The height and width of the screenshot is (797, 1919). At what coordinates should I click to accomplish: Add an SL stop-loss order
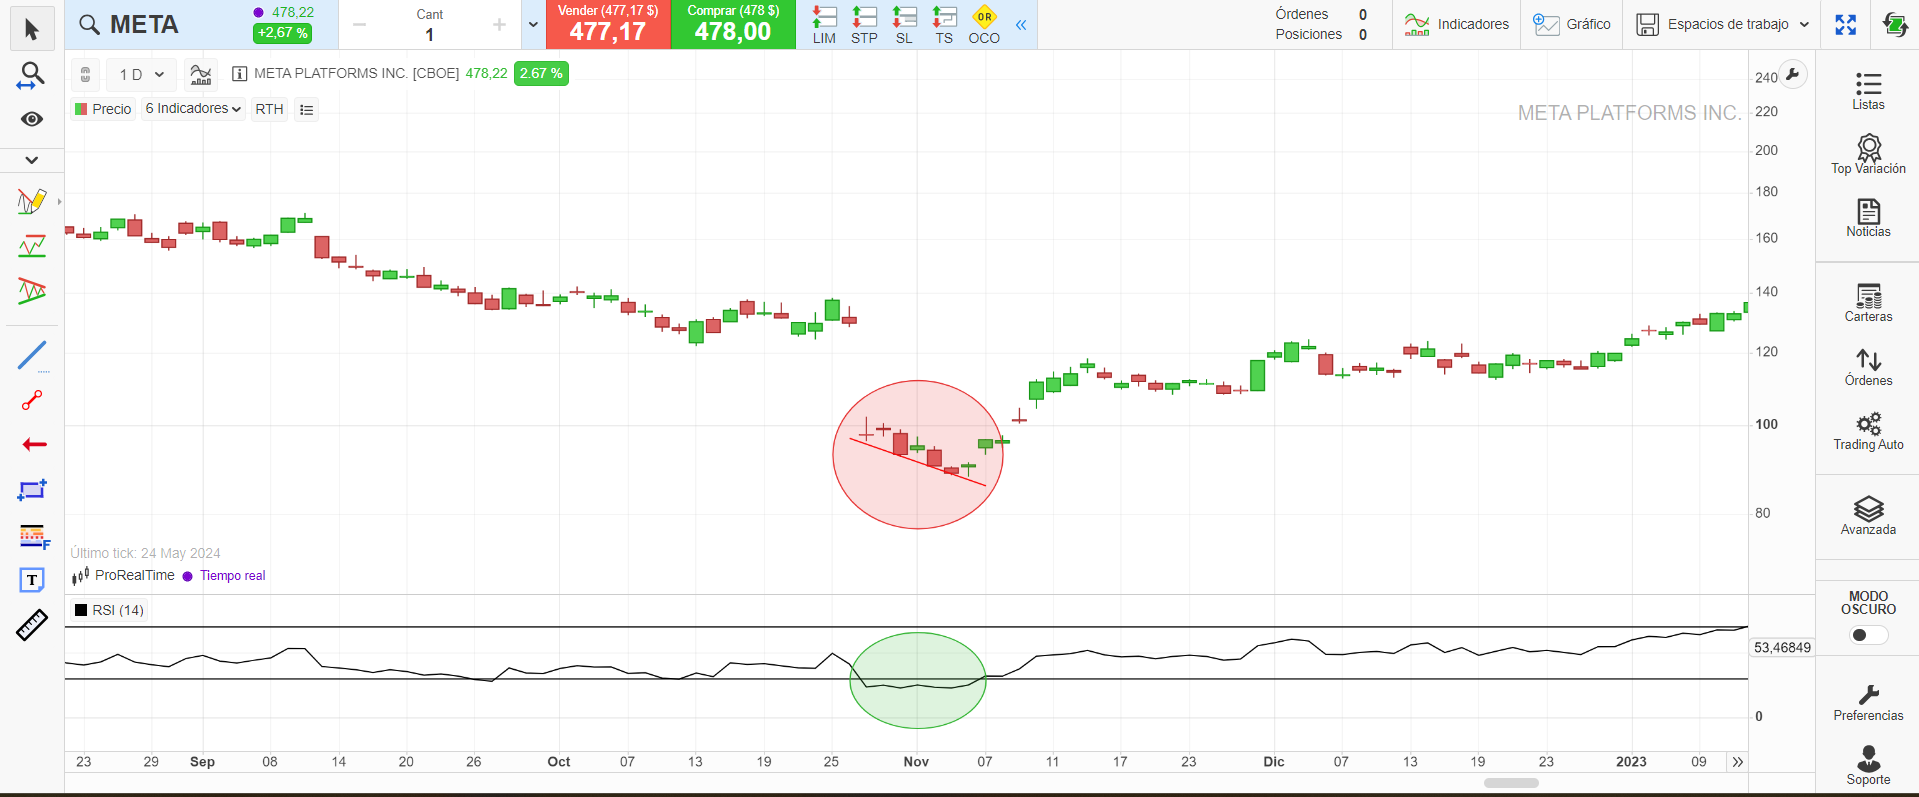(x=904, y=25)
